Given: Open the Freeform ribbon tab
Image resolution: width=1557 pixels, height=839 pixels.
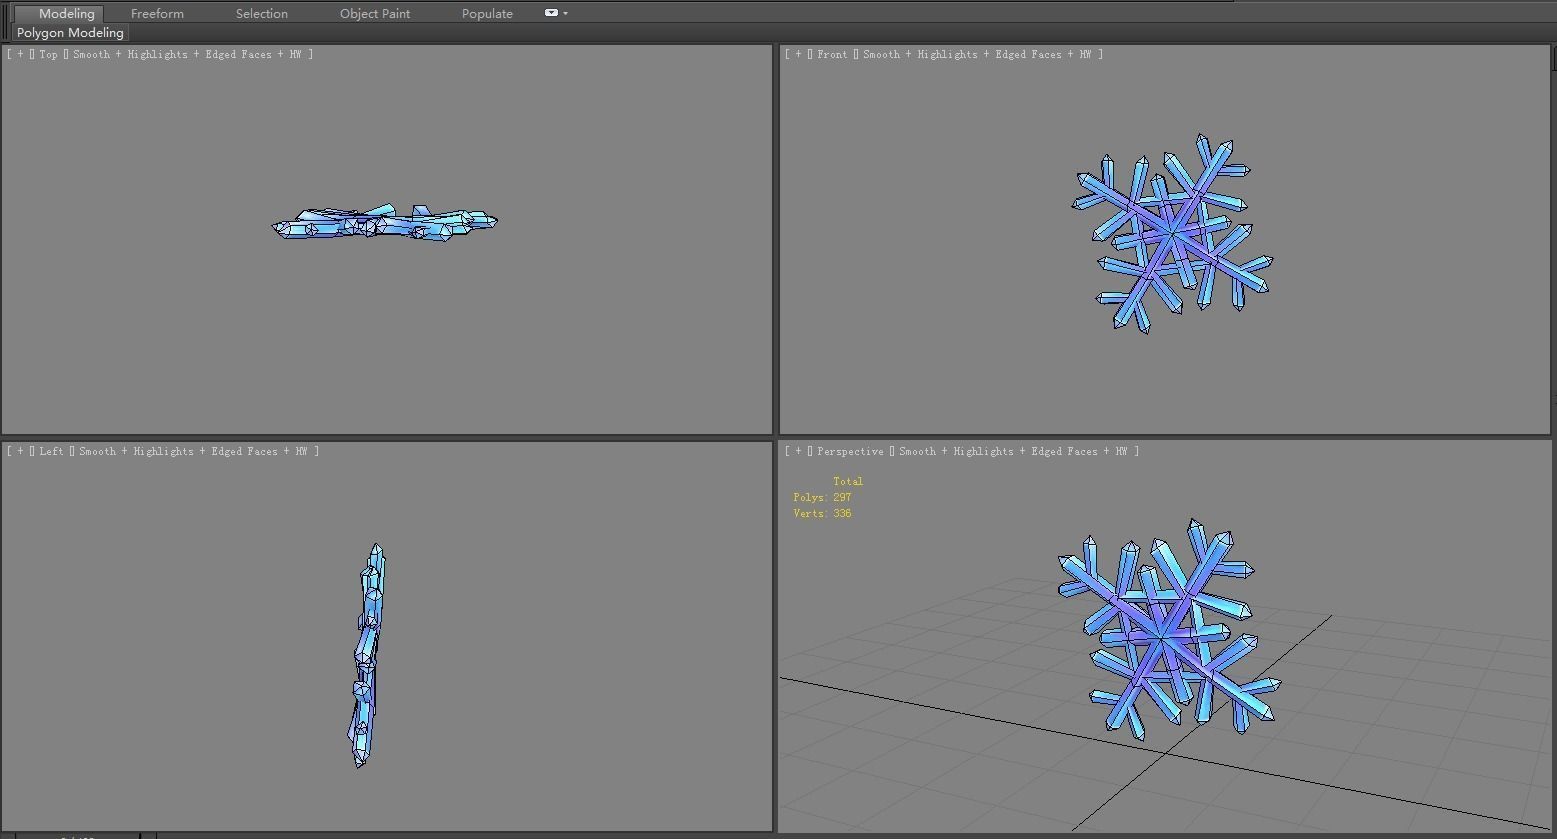Looking at the screenshot, I should (x=157, y=13).
